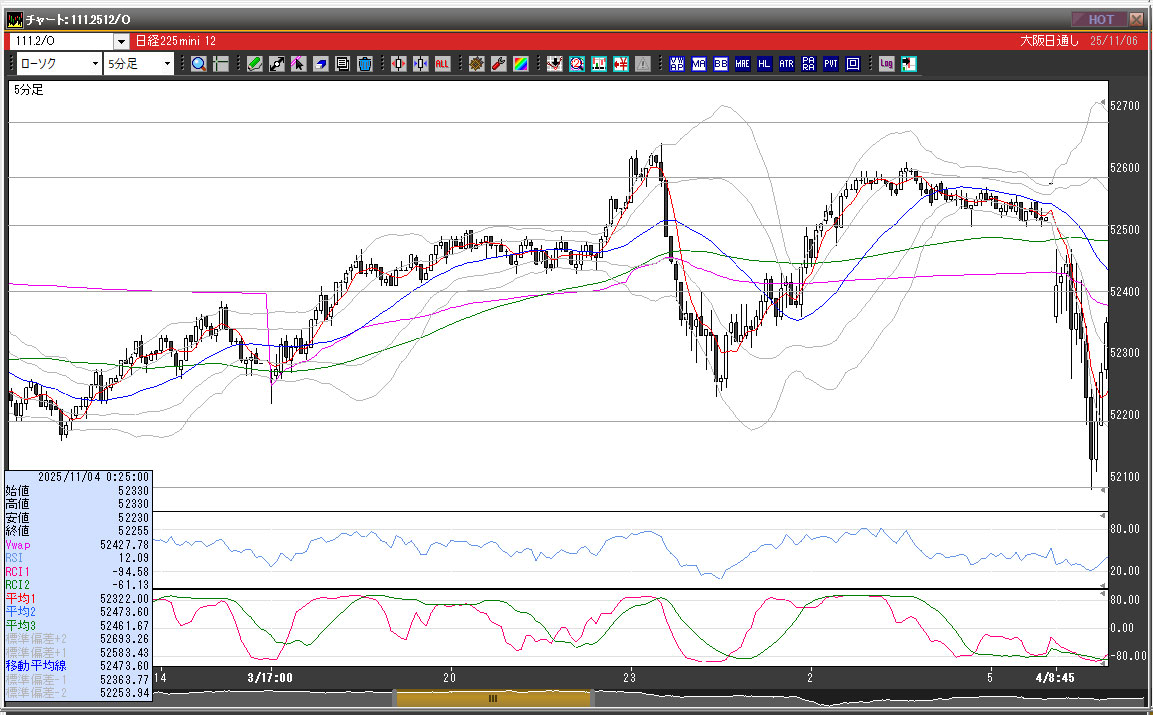This screenshot has height=715, width=1153.
Task: Click the red ALL toolbar icon
Action: [442, 64]
